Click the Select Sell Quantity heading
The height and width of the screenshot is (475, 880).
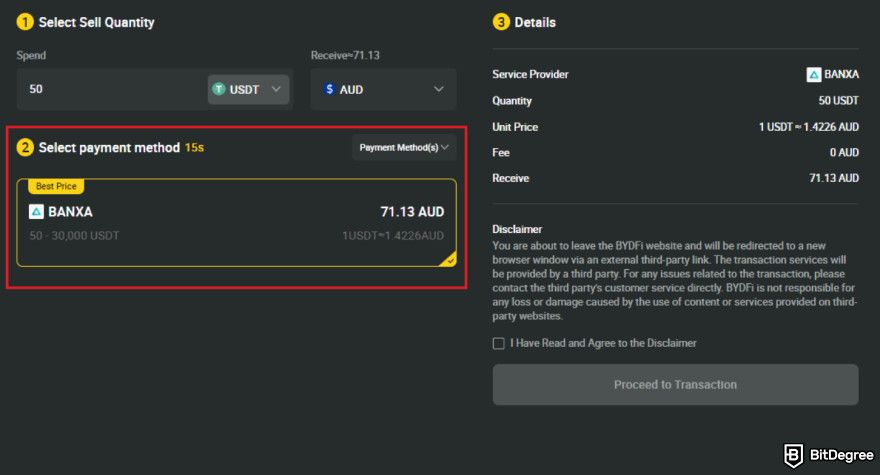pyautogui.click(x=97, y=22)
